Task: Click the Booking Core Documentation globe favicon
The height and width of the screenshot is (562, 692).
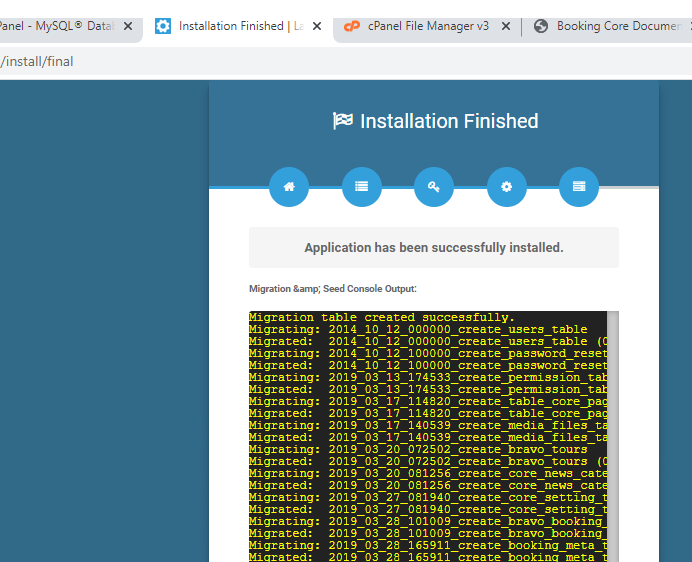Action: (x=541, y=26)
